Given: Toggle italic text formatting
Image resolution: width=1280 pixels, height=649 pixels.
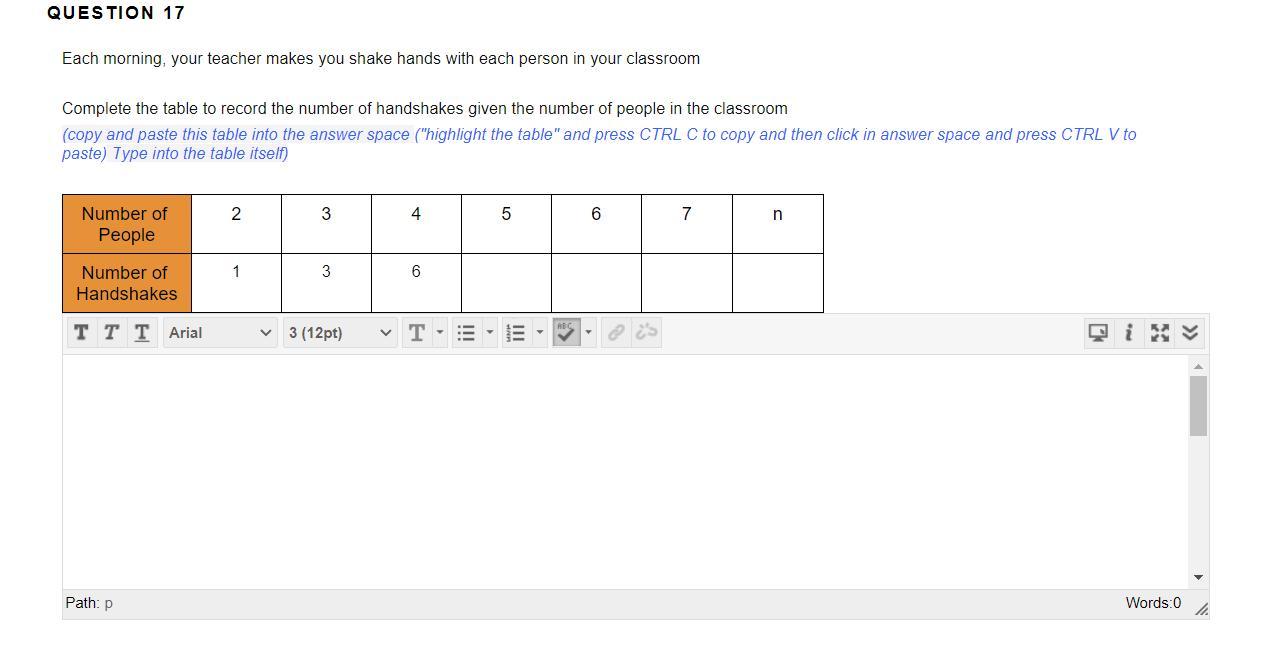Looking at the screenshot, I should tap(111, 333).
